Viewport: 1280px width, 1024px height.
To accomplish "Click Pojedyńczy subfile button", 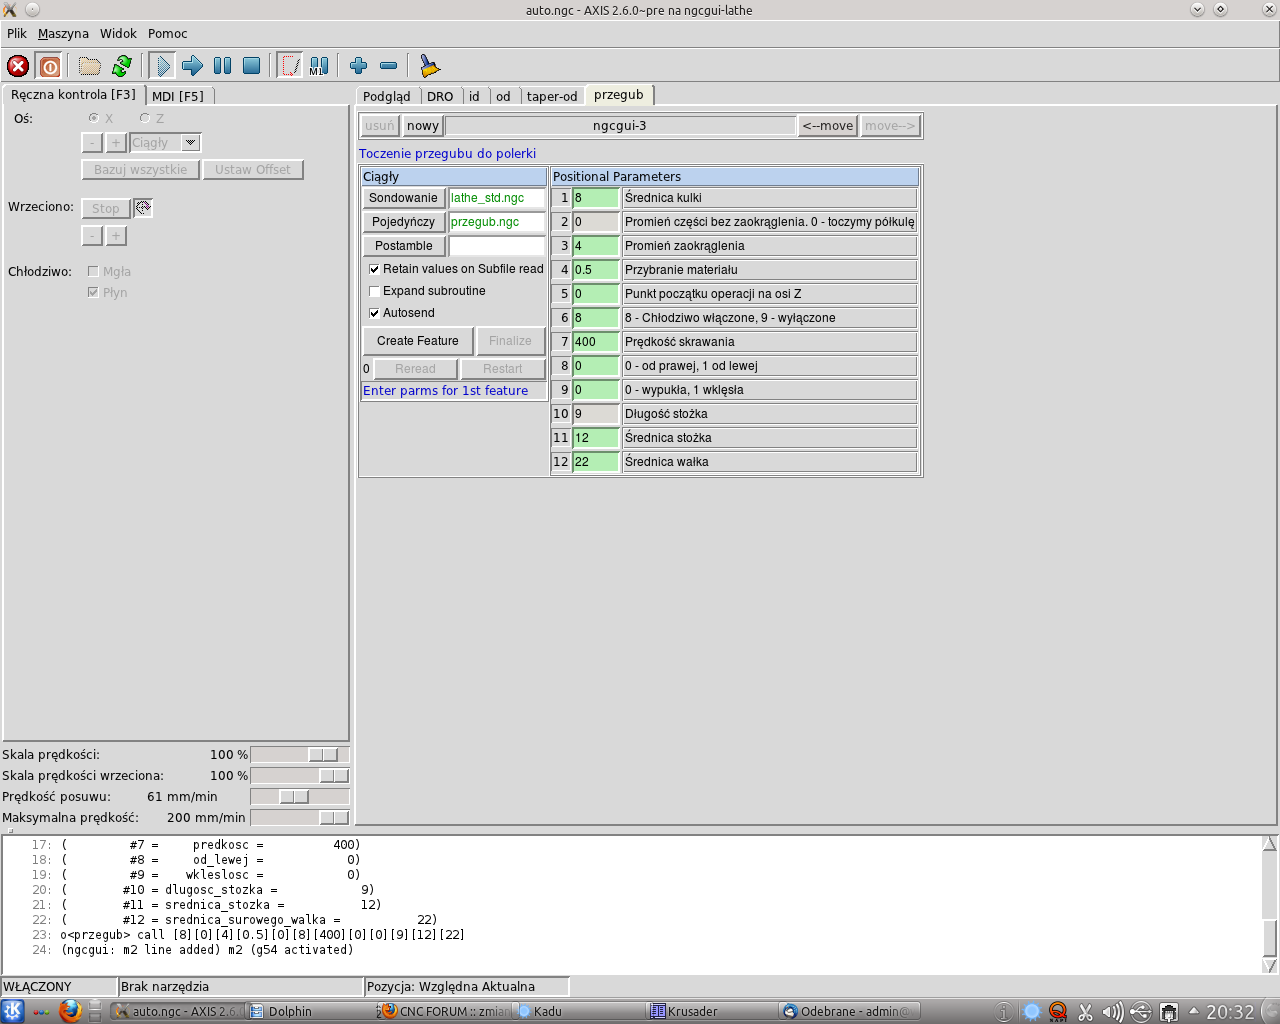I will (x=403, y=222).
